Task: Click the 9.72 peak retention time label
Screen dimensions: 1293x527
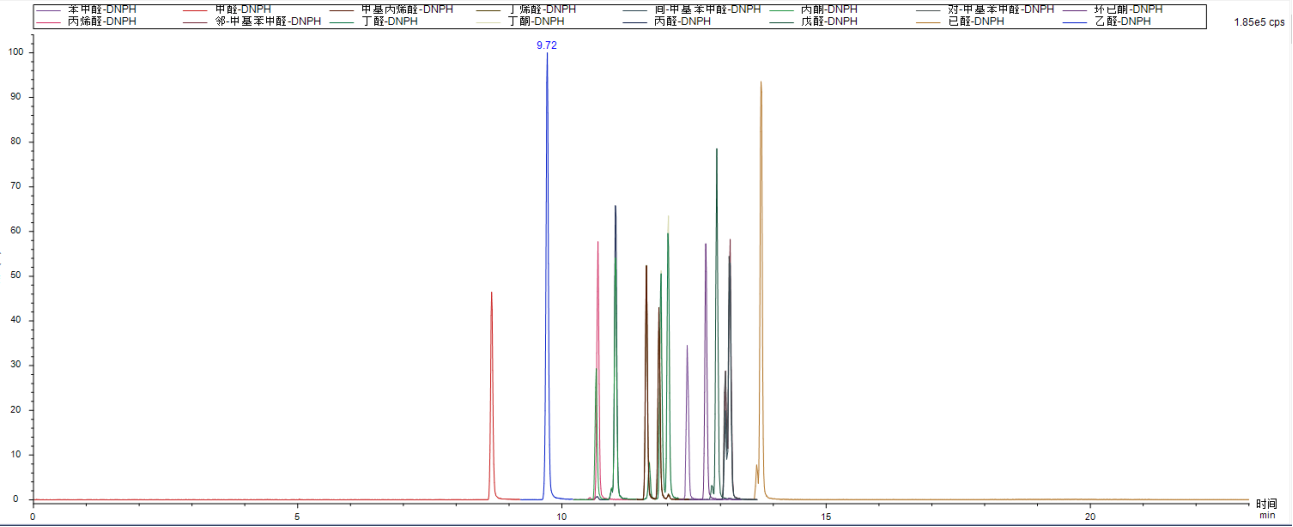Action: (546, 46)
